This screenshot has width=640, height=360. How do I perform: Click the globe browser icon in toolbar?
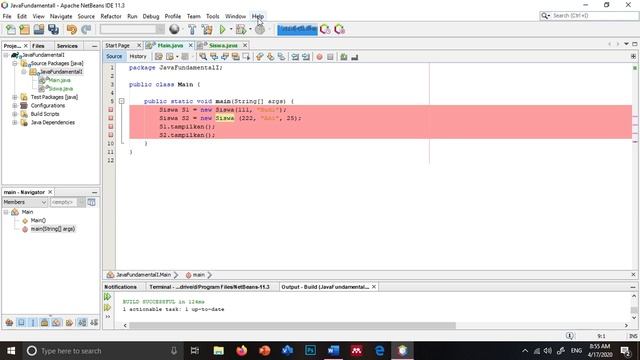174,29
